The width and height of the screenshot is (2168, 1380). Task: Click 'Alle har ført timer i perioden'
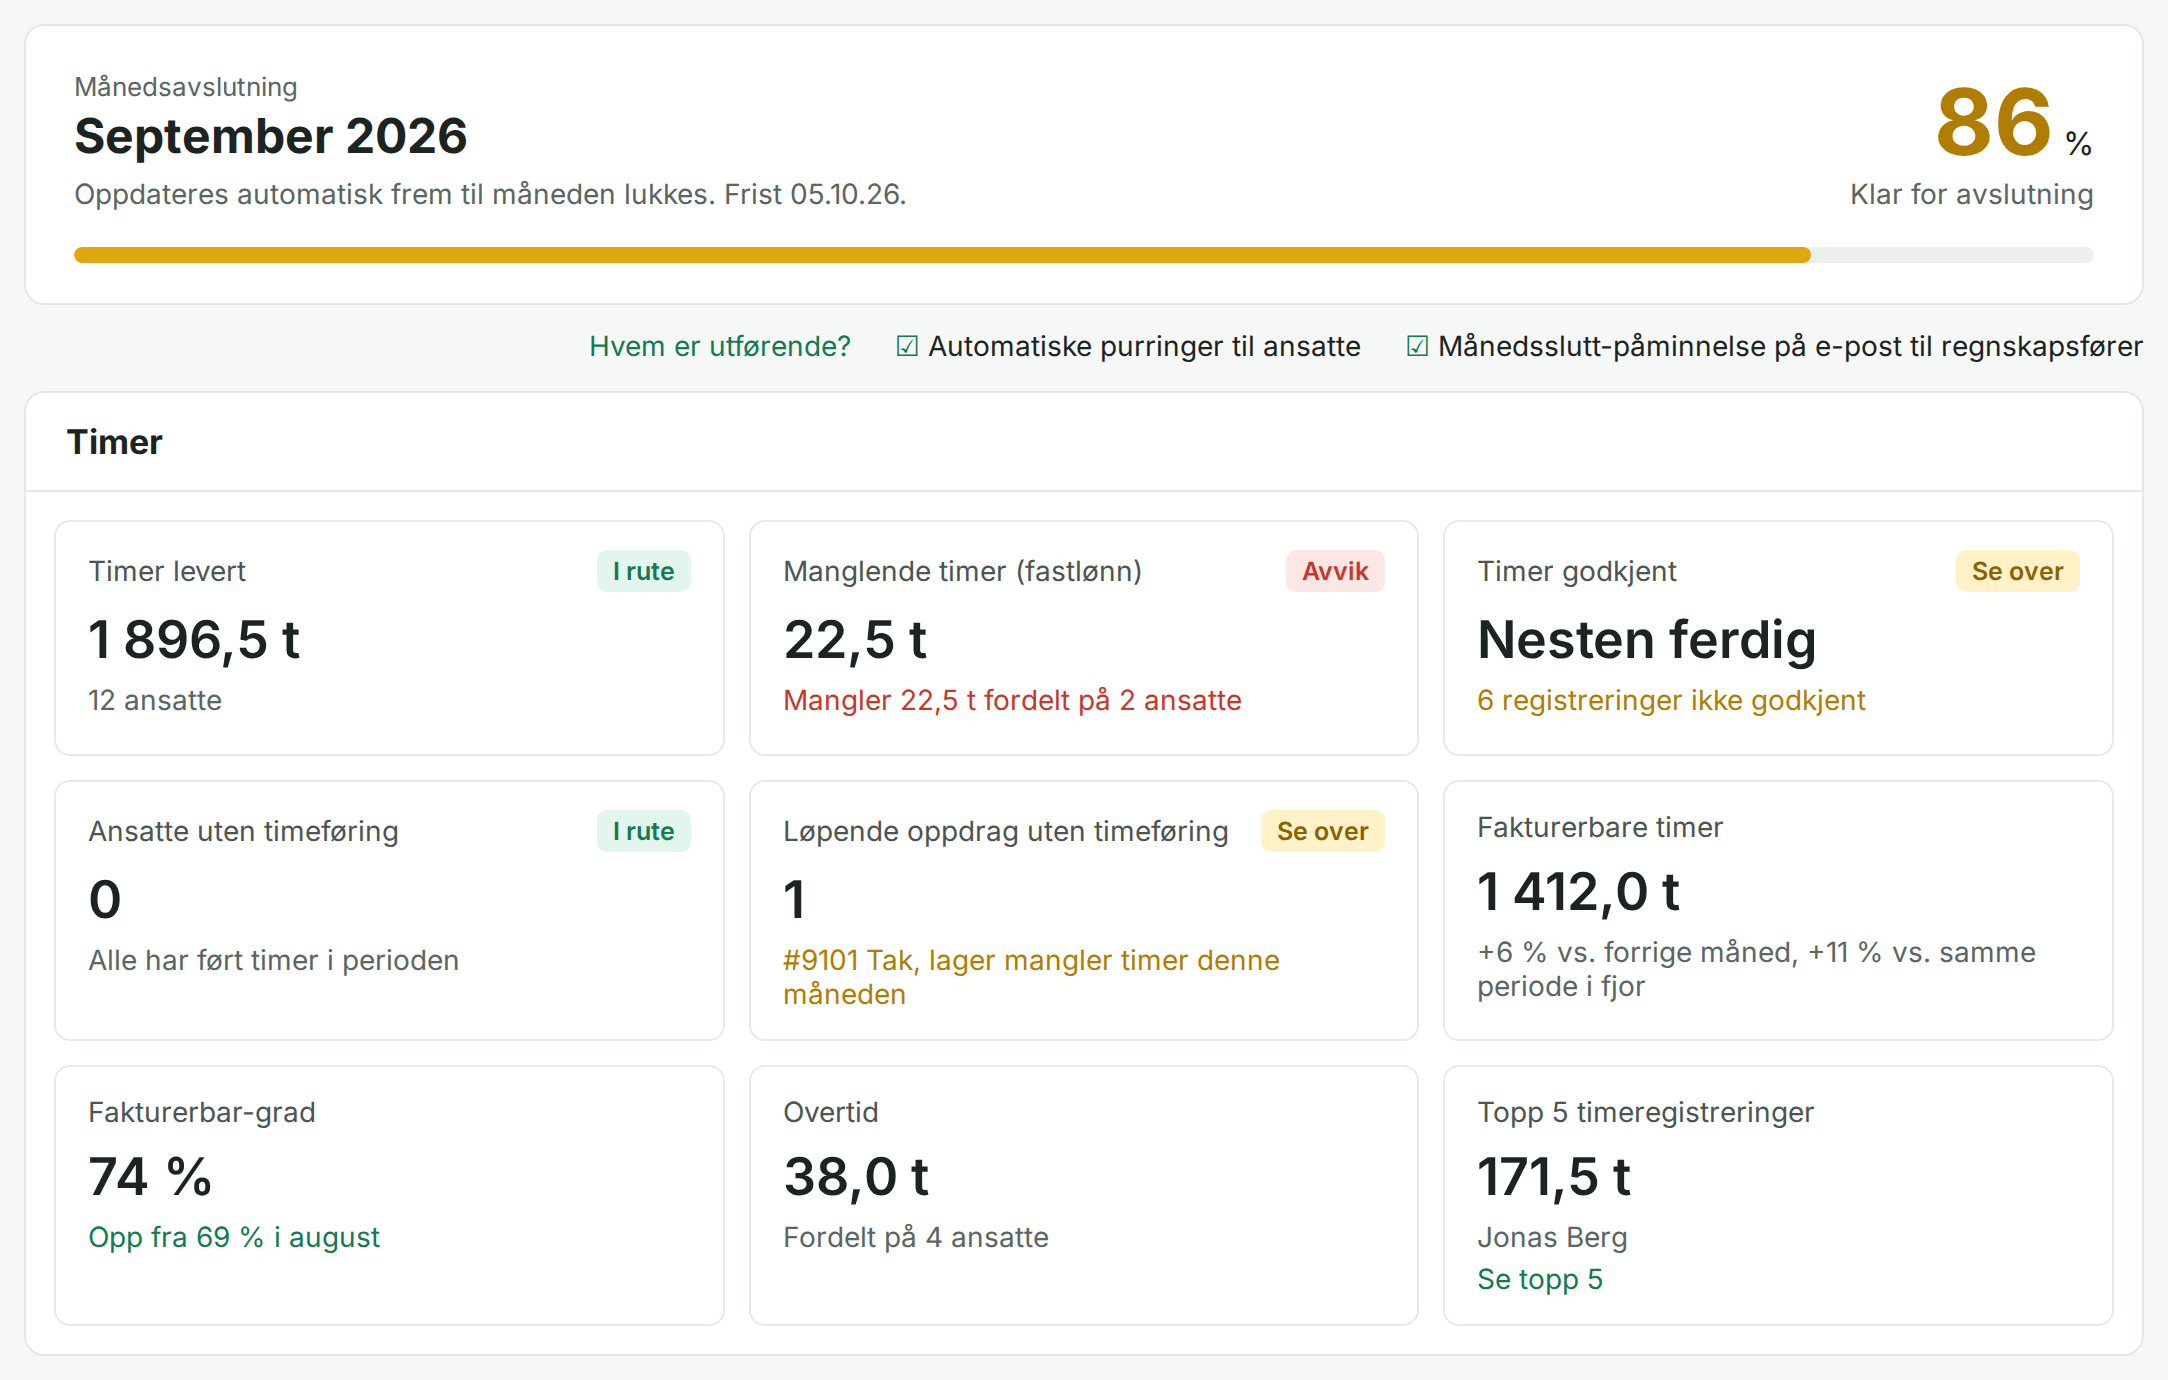tap(273, 960)
